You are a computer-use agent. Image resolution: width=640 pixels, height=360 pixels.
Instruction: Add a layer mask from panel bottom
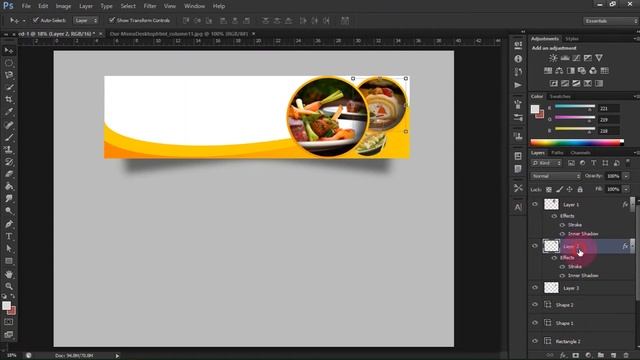click(576, 356)
